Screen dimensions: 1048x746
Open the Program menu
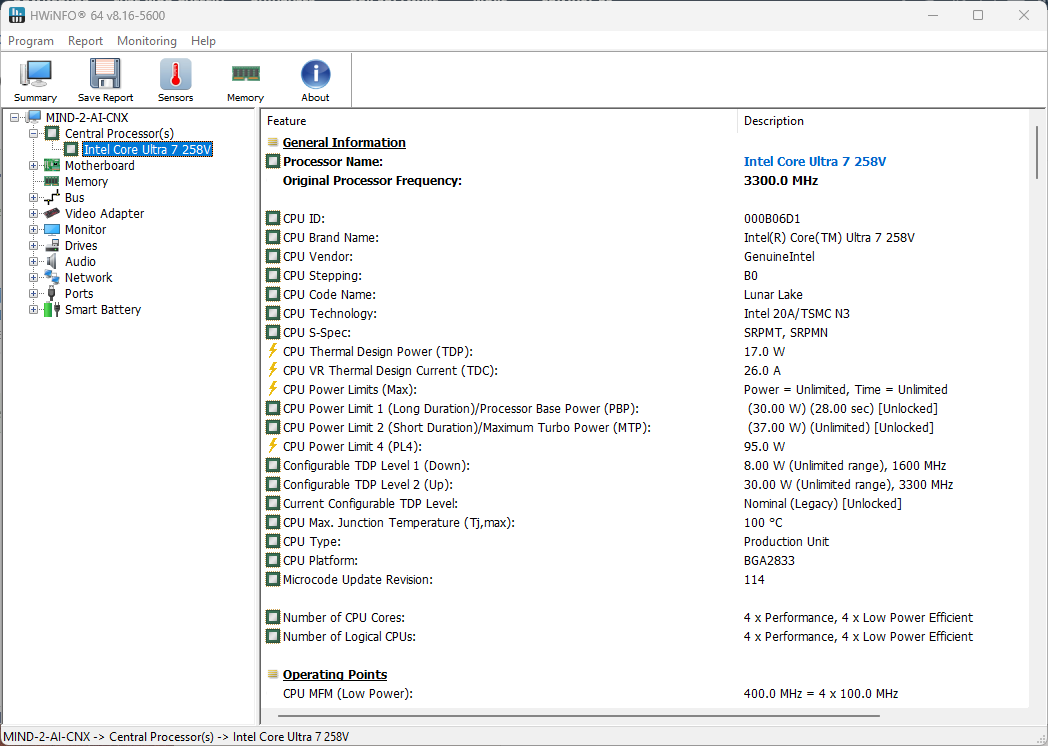point(31,41)
